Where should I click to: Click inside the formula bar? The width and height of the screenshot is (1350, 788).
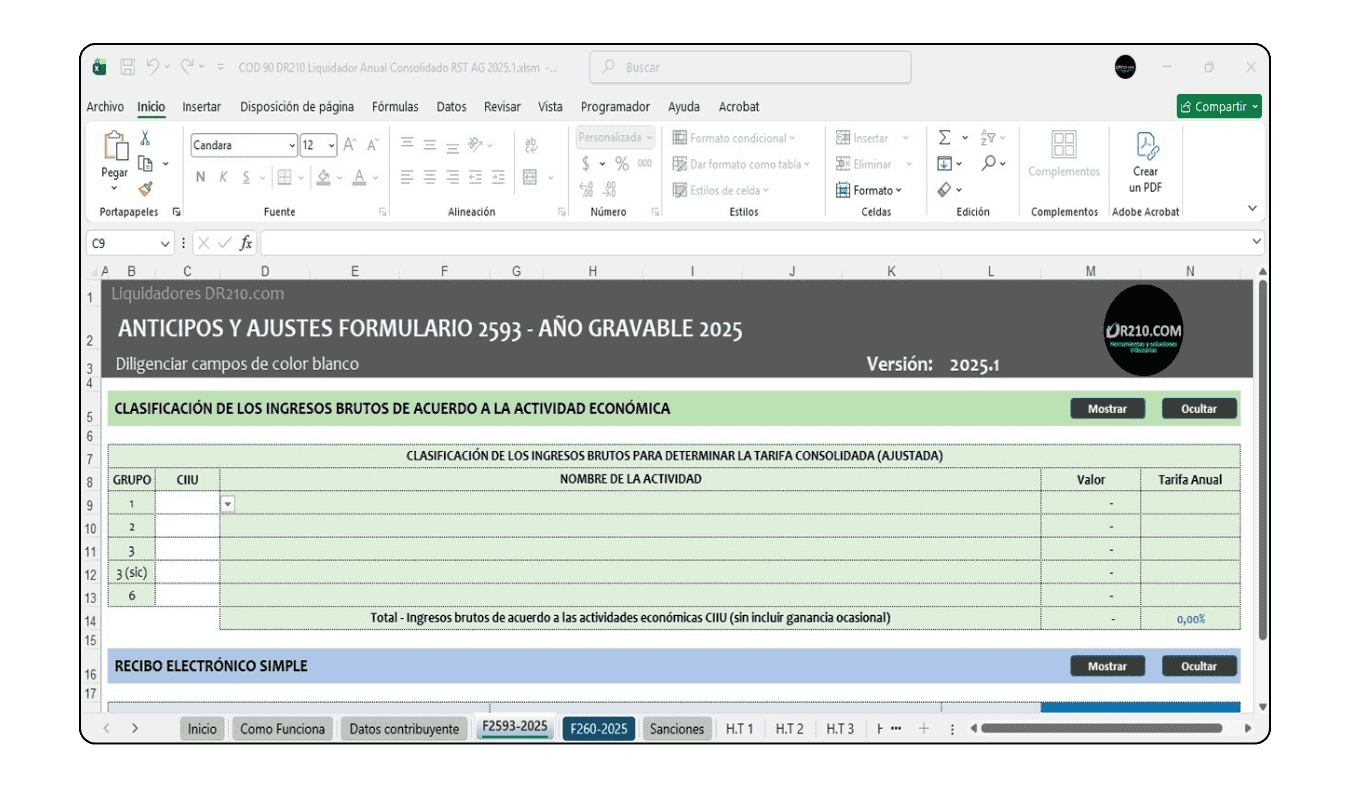700,241
